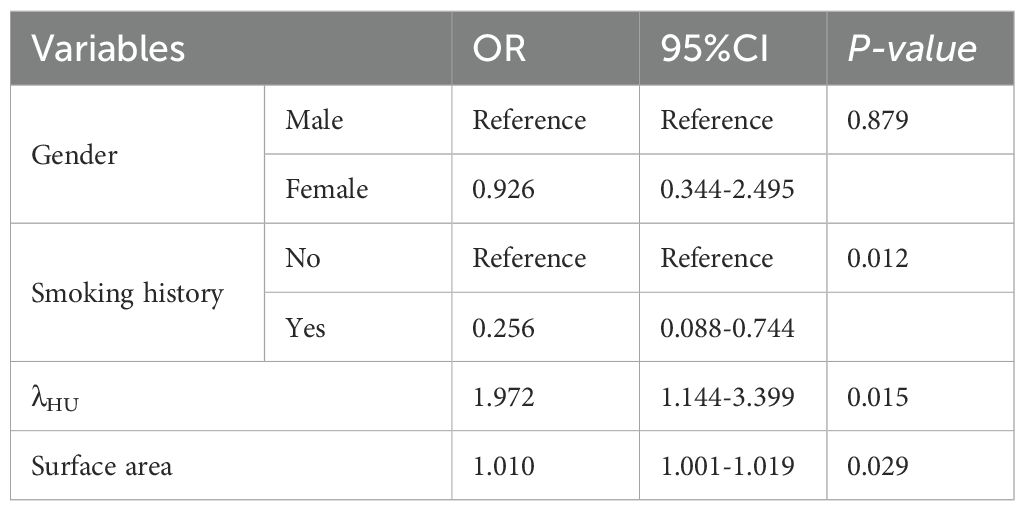This screenshot has height=511, width=1025.
Task: Click the interval 0.344-2.495
Action: (x=727, y=189)
